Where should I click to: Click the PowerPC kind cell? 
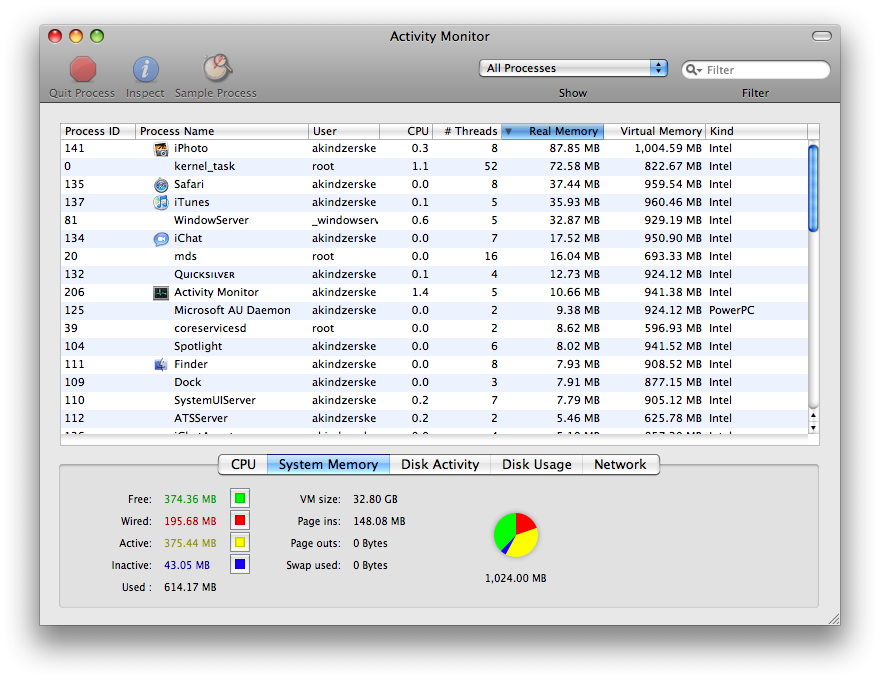[x=731, y=310]
